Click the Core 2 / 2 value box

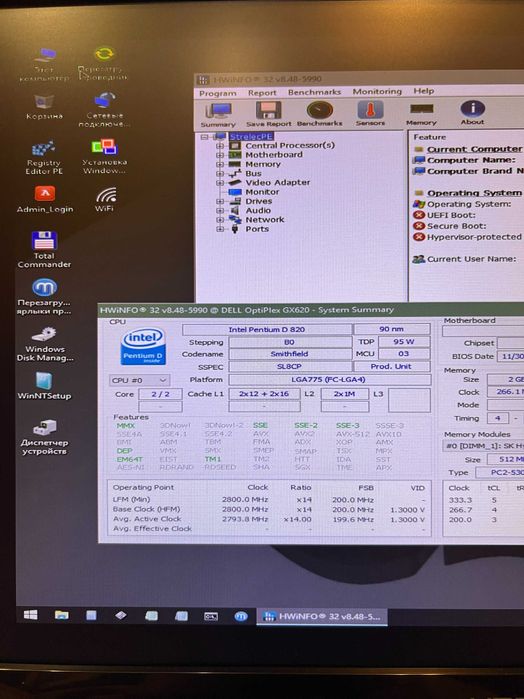coord(161,394)
